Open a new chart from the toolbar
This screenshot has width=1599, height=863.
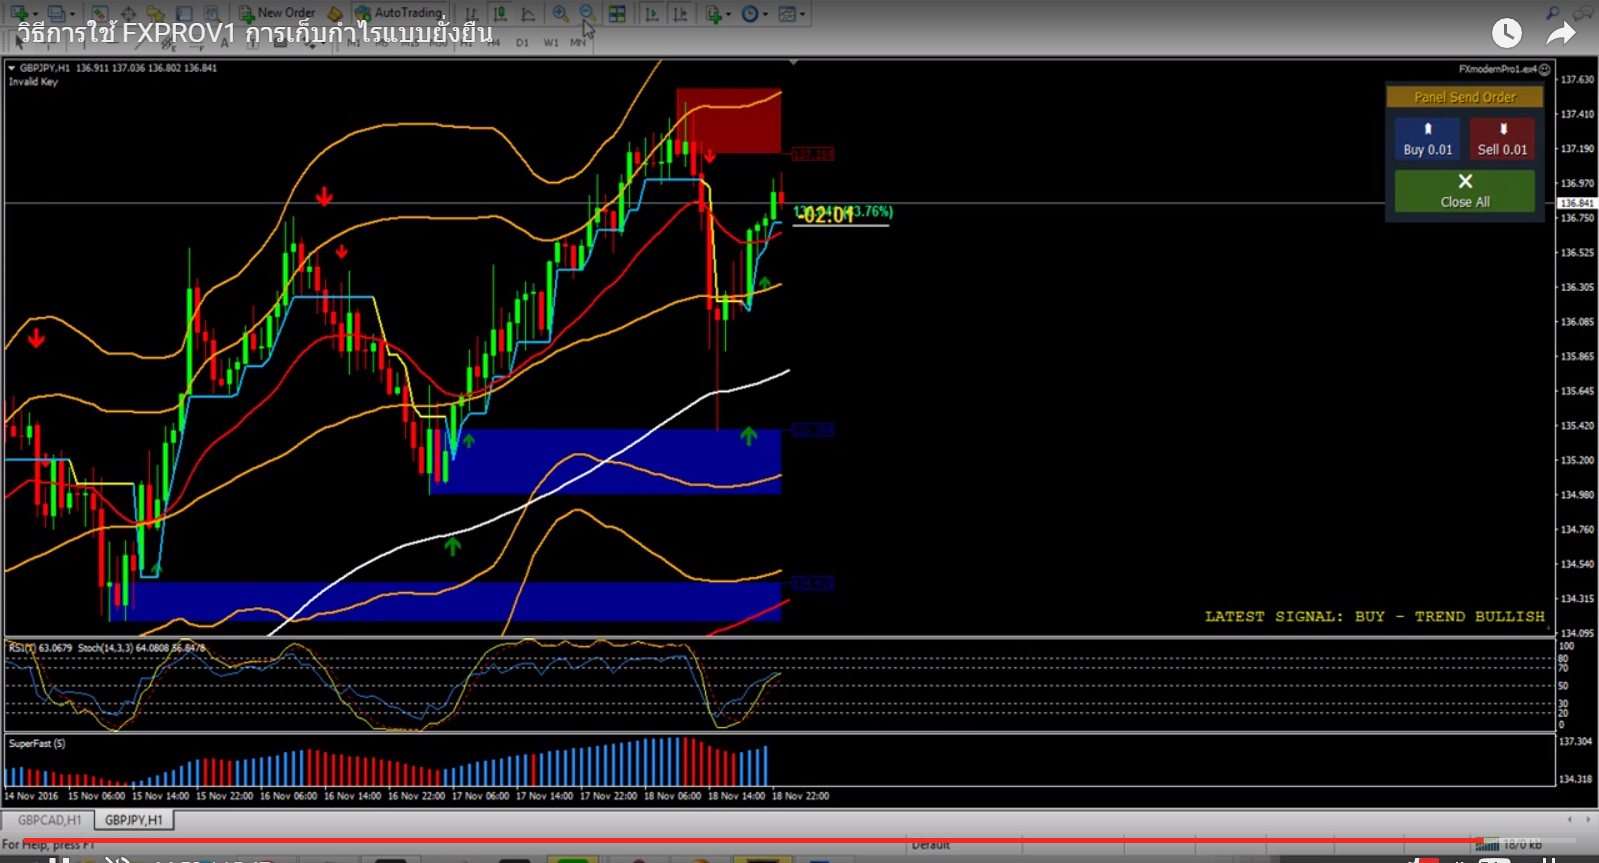click(x=19, y=13)
